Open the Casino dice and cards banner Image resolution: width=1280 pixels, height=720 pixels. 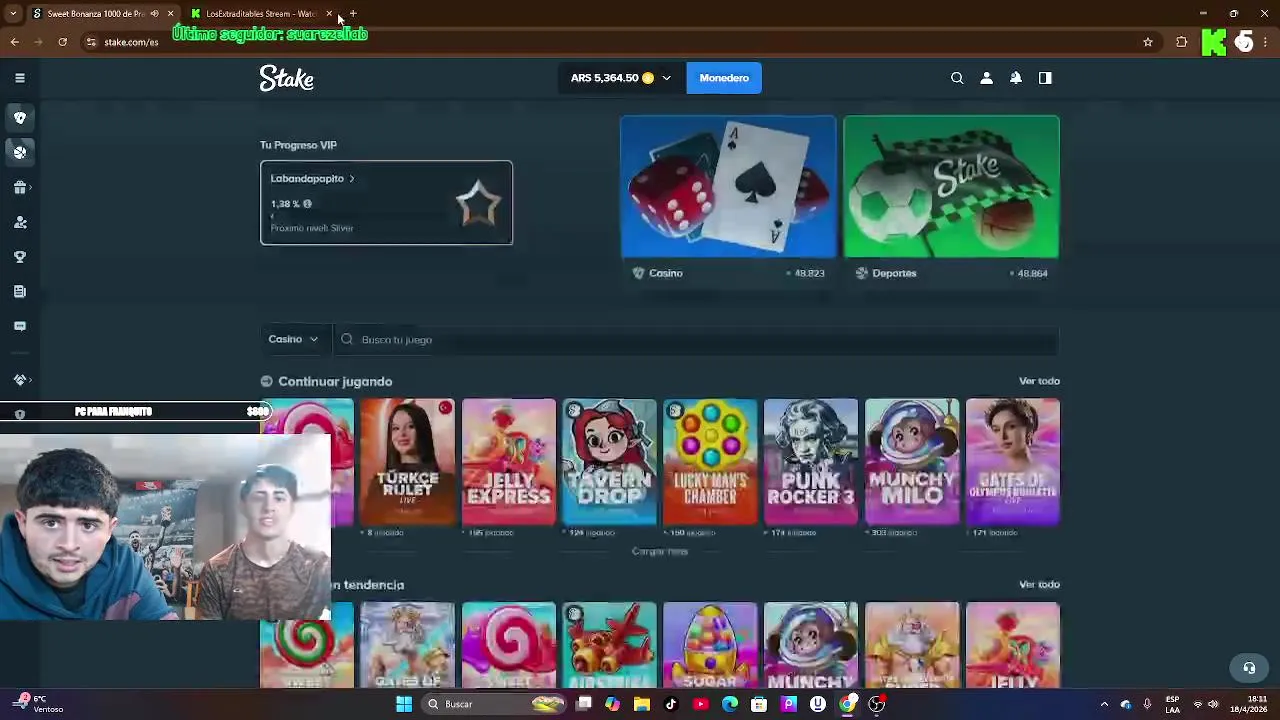click(728, 187)
